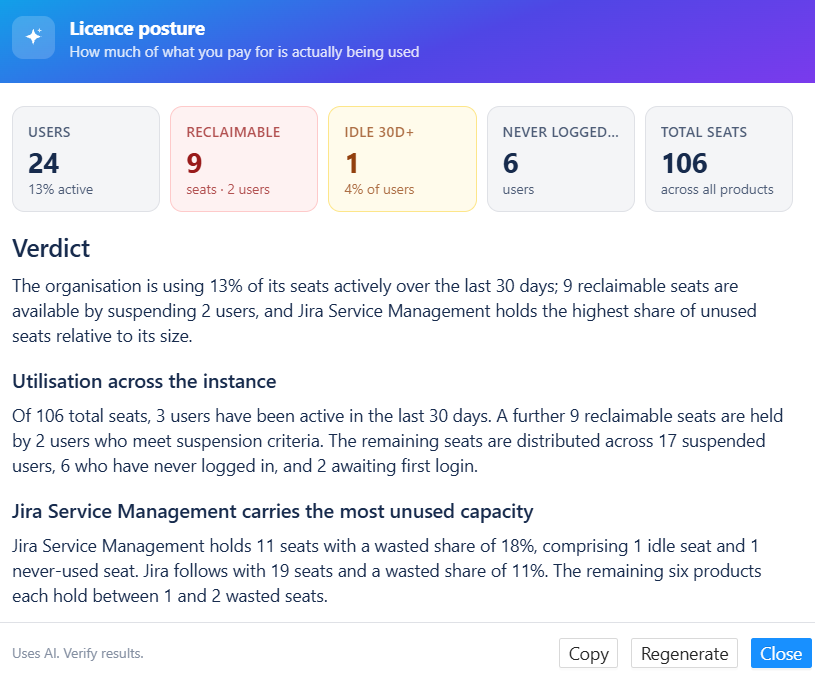Viewport: 815px width, 679px height.
Task: Click the Licence posture title
Action: (x=137, y=29)
